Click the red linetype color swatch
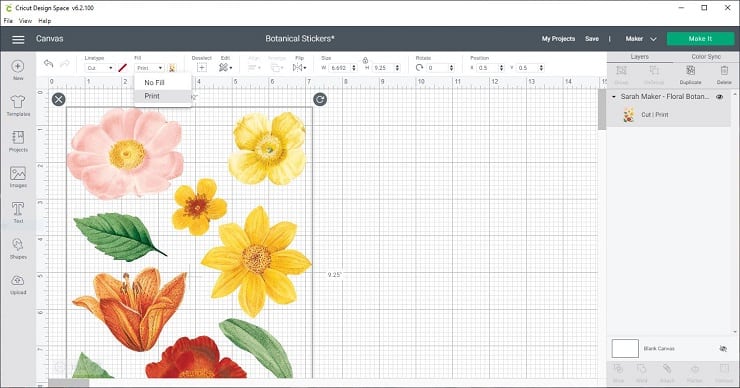740x388 pixels. point(123,68)
